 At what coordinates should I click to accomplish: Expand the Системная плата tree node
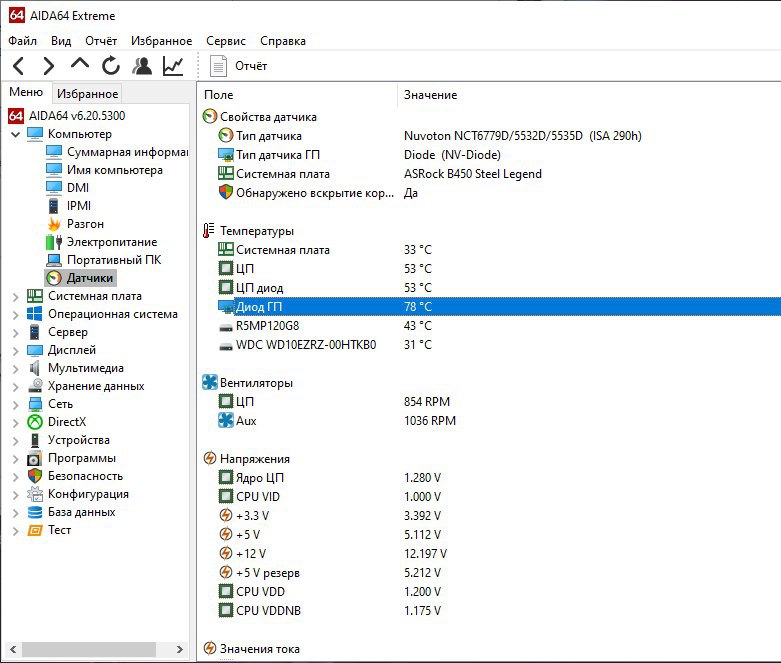pyautogui.click(x=15, y=296)
